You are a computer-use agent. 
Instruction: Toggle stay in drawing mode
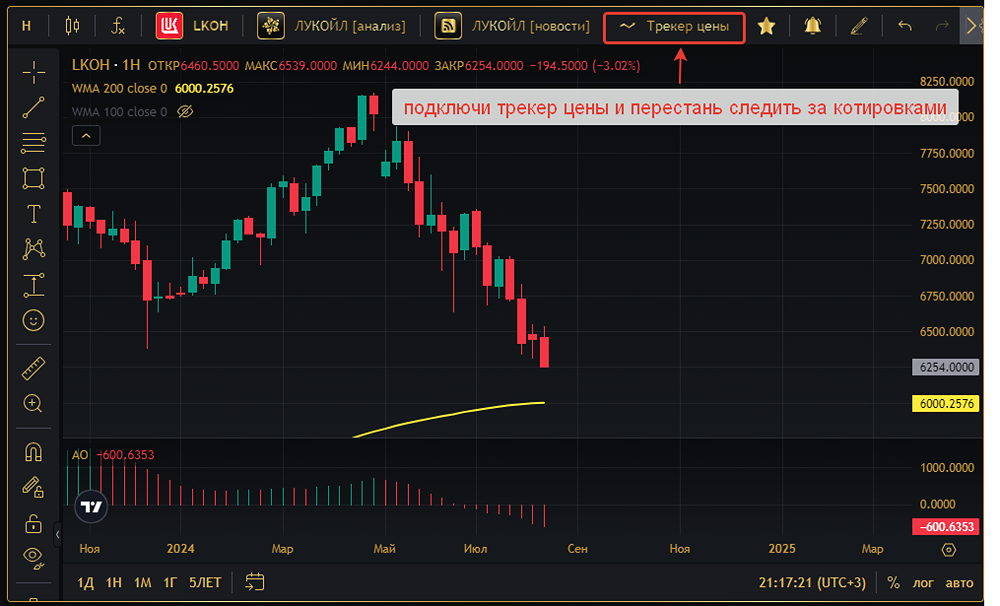[33, 487]
